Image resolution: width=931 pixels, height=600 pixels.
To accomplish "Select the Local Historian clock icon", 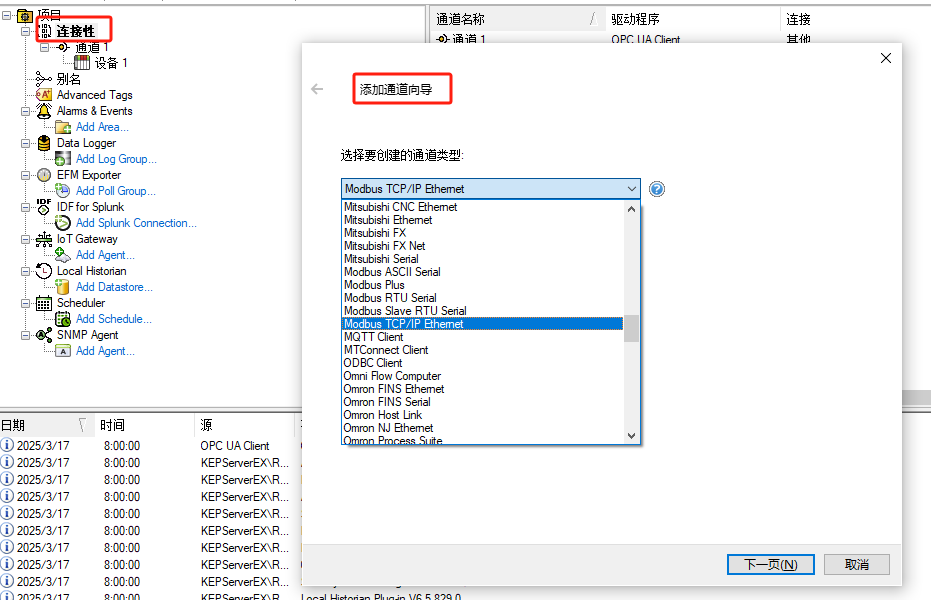I will coord(43,271).
